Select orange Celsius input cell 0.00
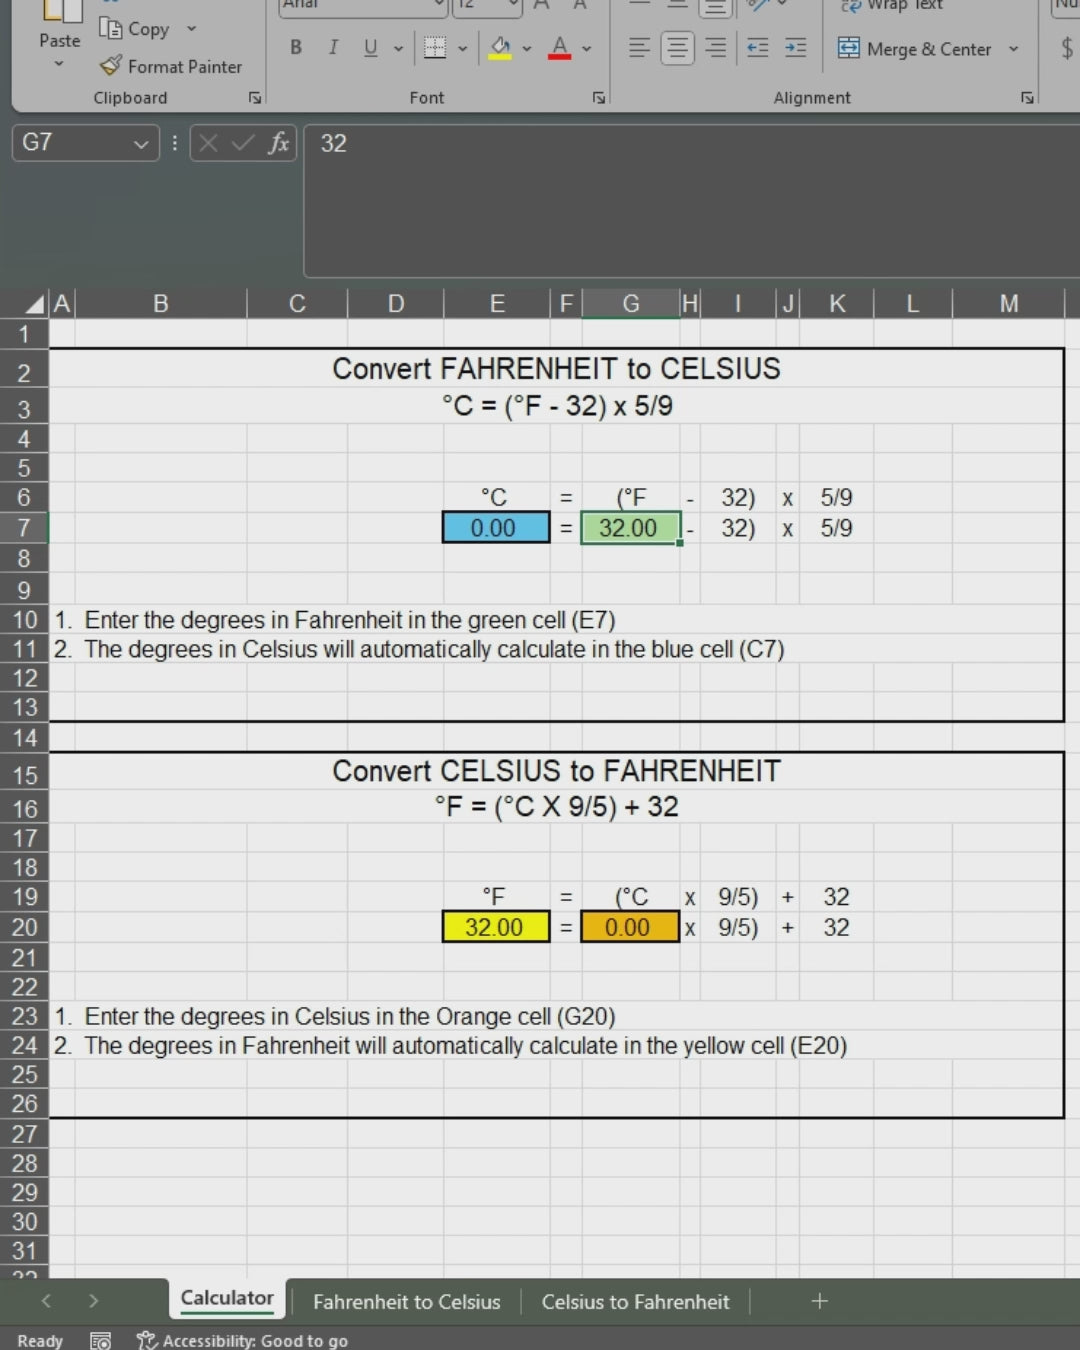 [631, 927]
